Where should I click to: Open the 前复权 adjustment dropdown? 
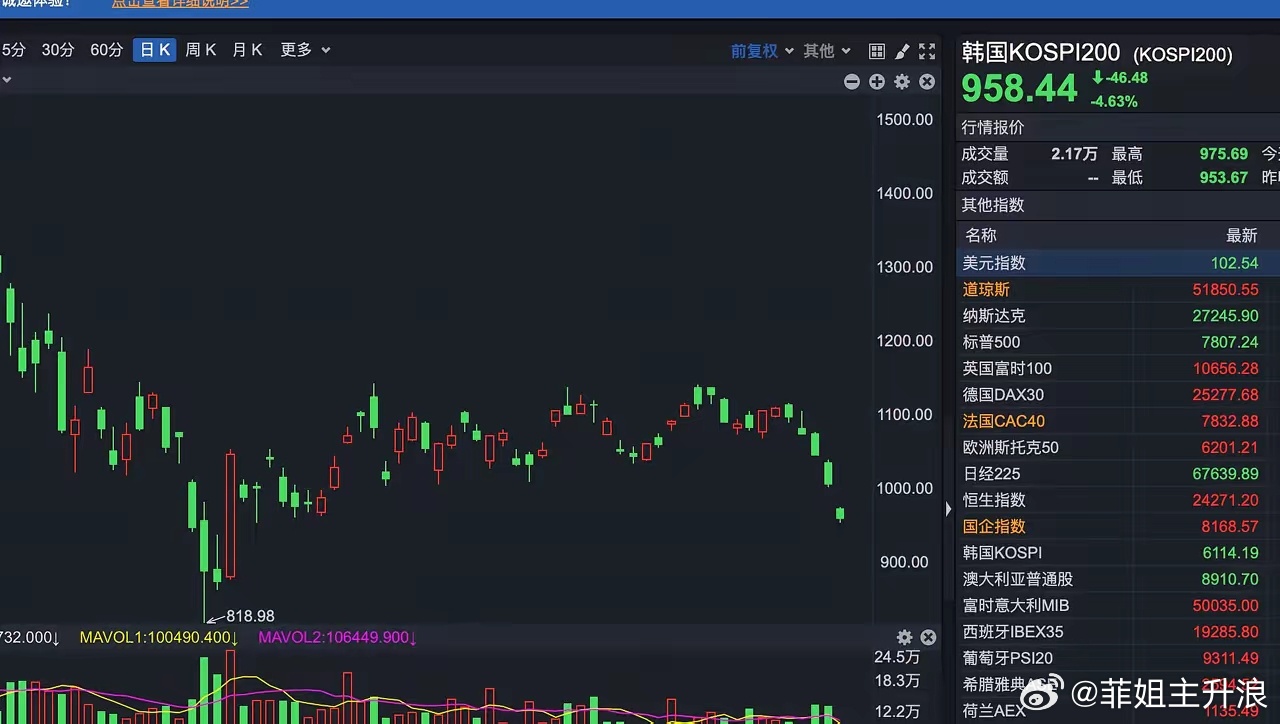pos(762,51)
